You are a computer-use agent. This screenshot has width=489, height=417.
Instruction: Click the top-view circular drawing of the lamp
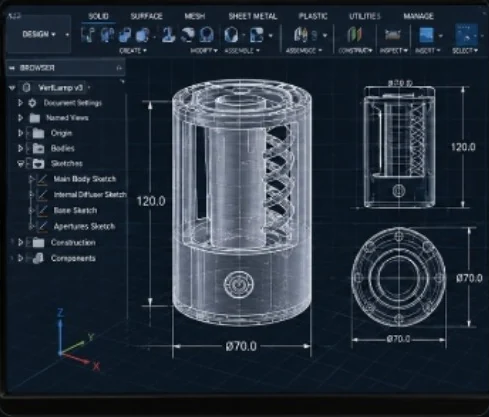399,277
